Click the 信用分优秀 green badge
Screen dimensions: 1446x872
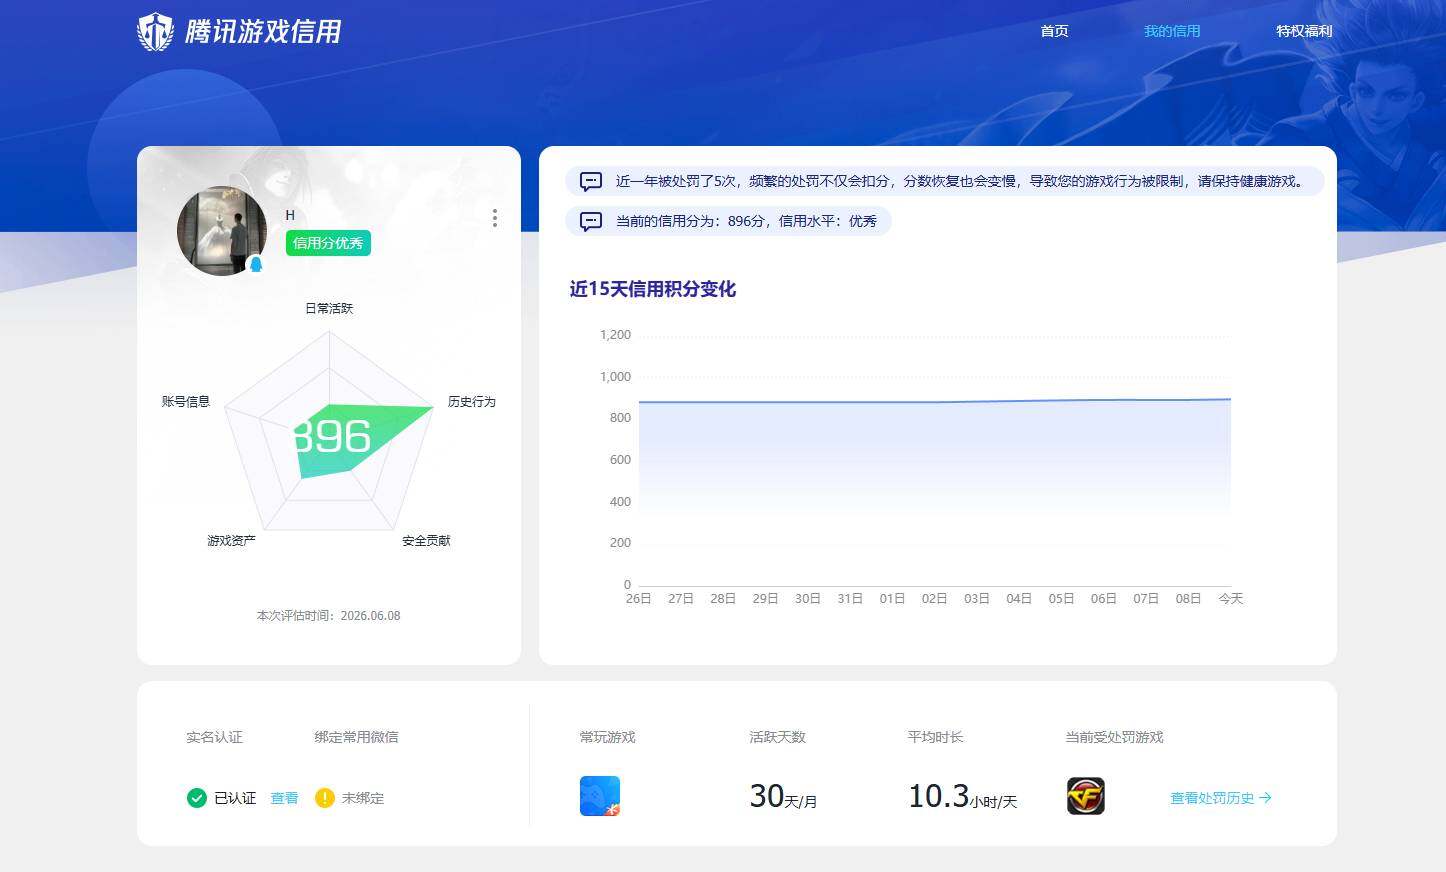[x=328, y=243]
